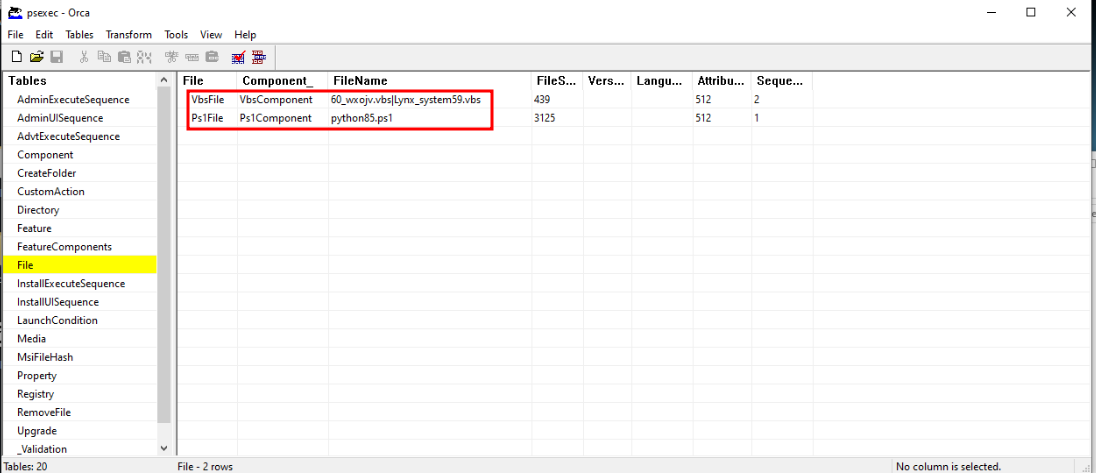
Task: Click the tables list scroll up arrow
Action: point(164,80)
